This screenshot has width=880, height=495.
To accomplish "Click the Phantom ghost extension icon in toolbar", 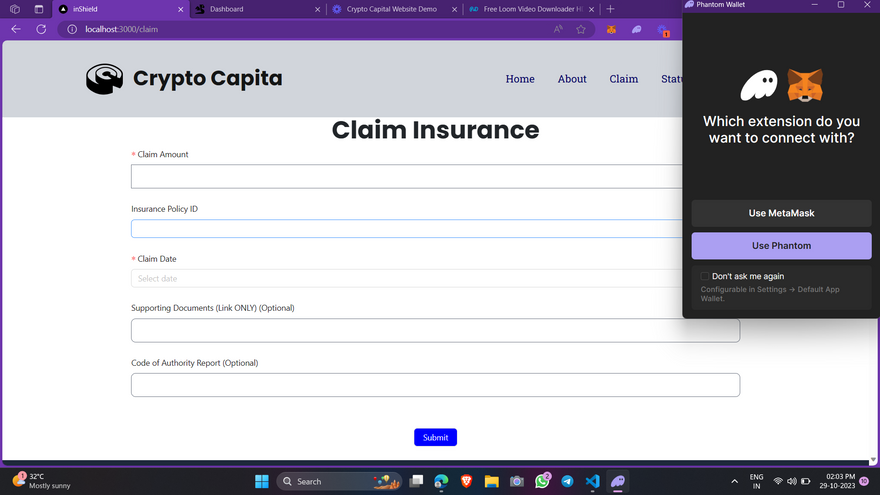I will point(636,29).
